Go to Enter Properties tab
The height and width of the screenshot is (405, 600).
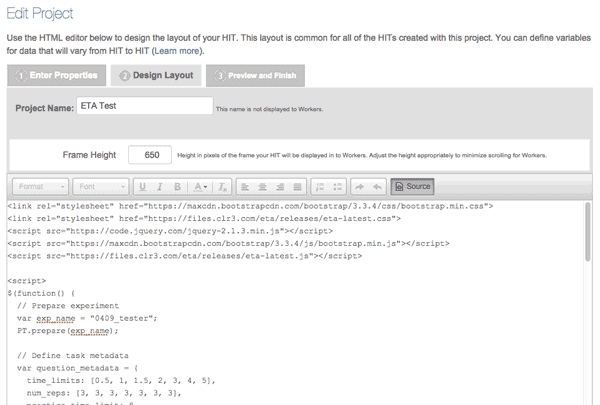point(57,75)
